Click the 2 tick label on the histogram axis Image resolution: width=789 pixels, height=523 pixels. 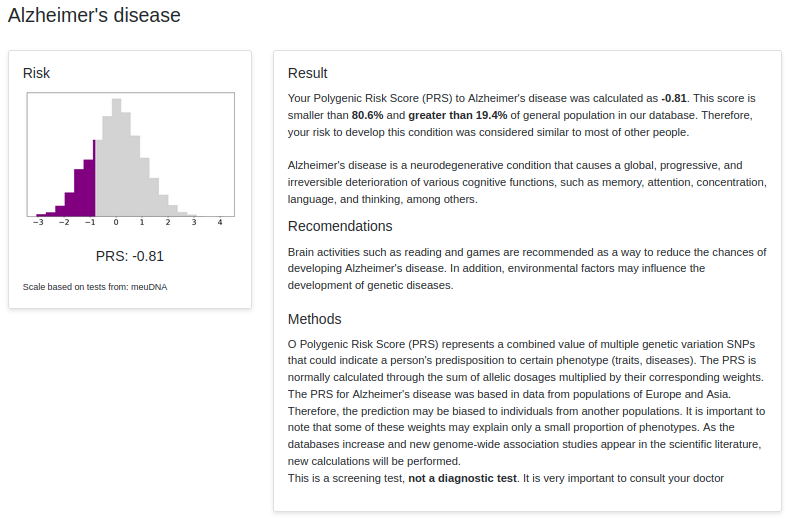[x=168, y=223]
